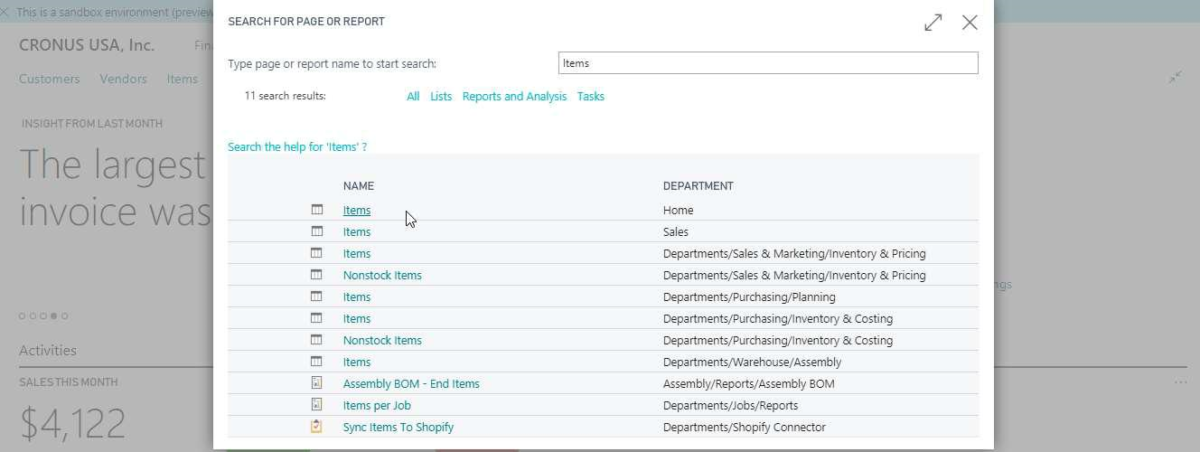The width and height of the screenshot is (1200, 452).
Task: Click the first carousel dot under the headline
Action: (x=23, y=316)
